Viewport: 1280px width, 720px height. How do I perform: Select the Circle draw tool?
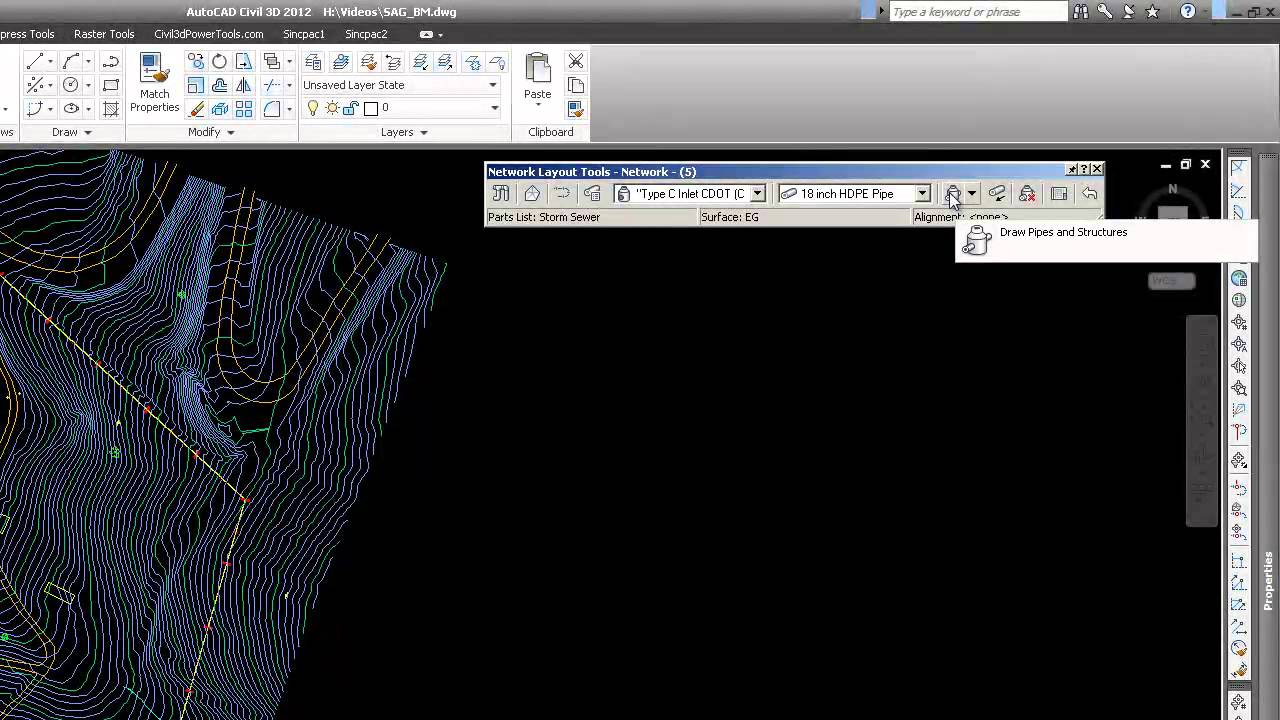[x=71, y=86]
